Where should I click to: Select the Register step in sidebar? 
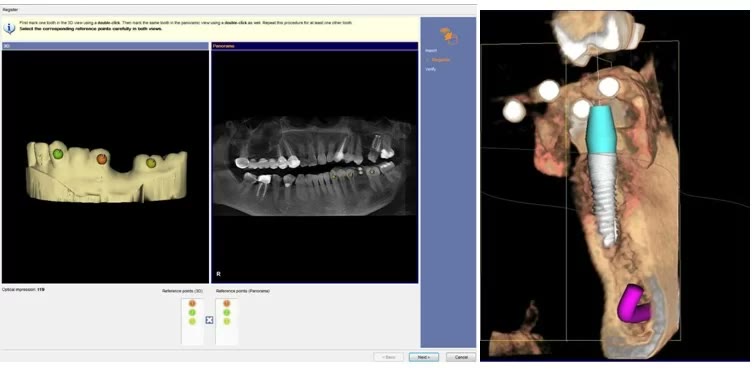tap(440, 60)
